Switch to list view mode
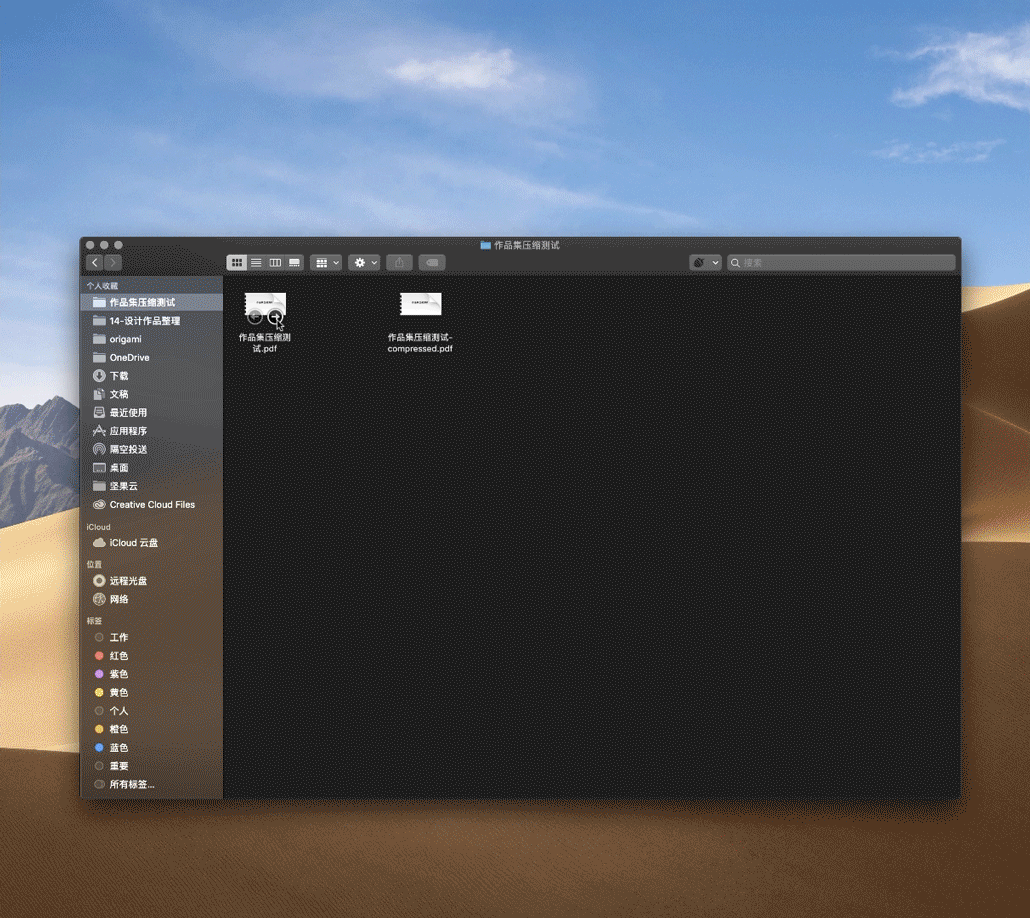Image resolution: width=1030 pixels, height=918 pixels. tap(256, 263)
